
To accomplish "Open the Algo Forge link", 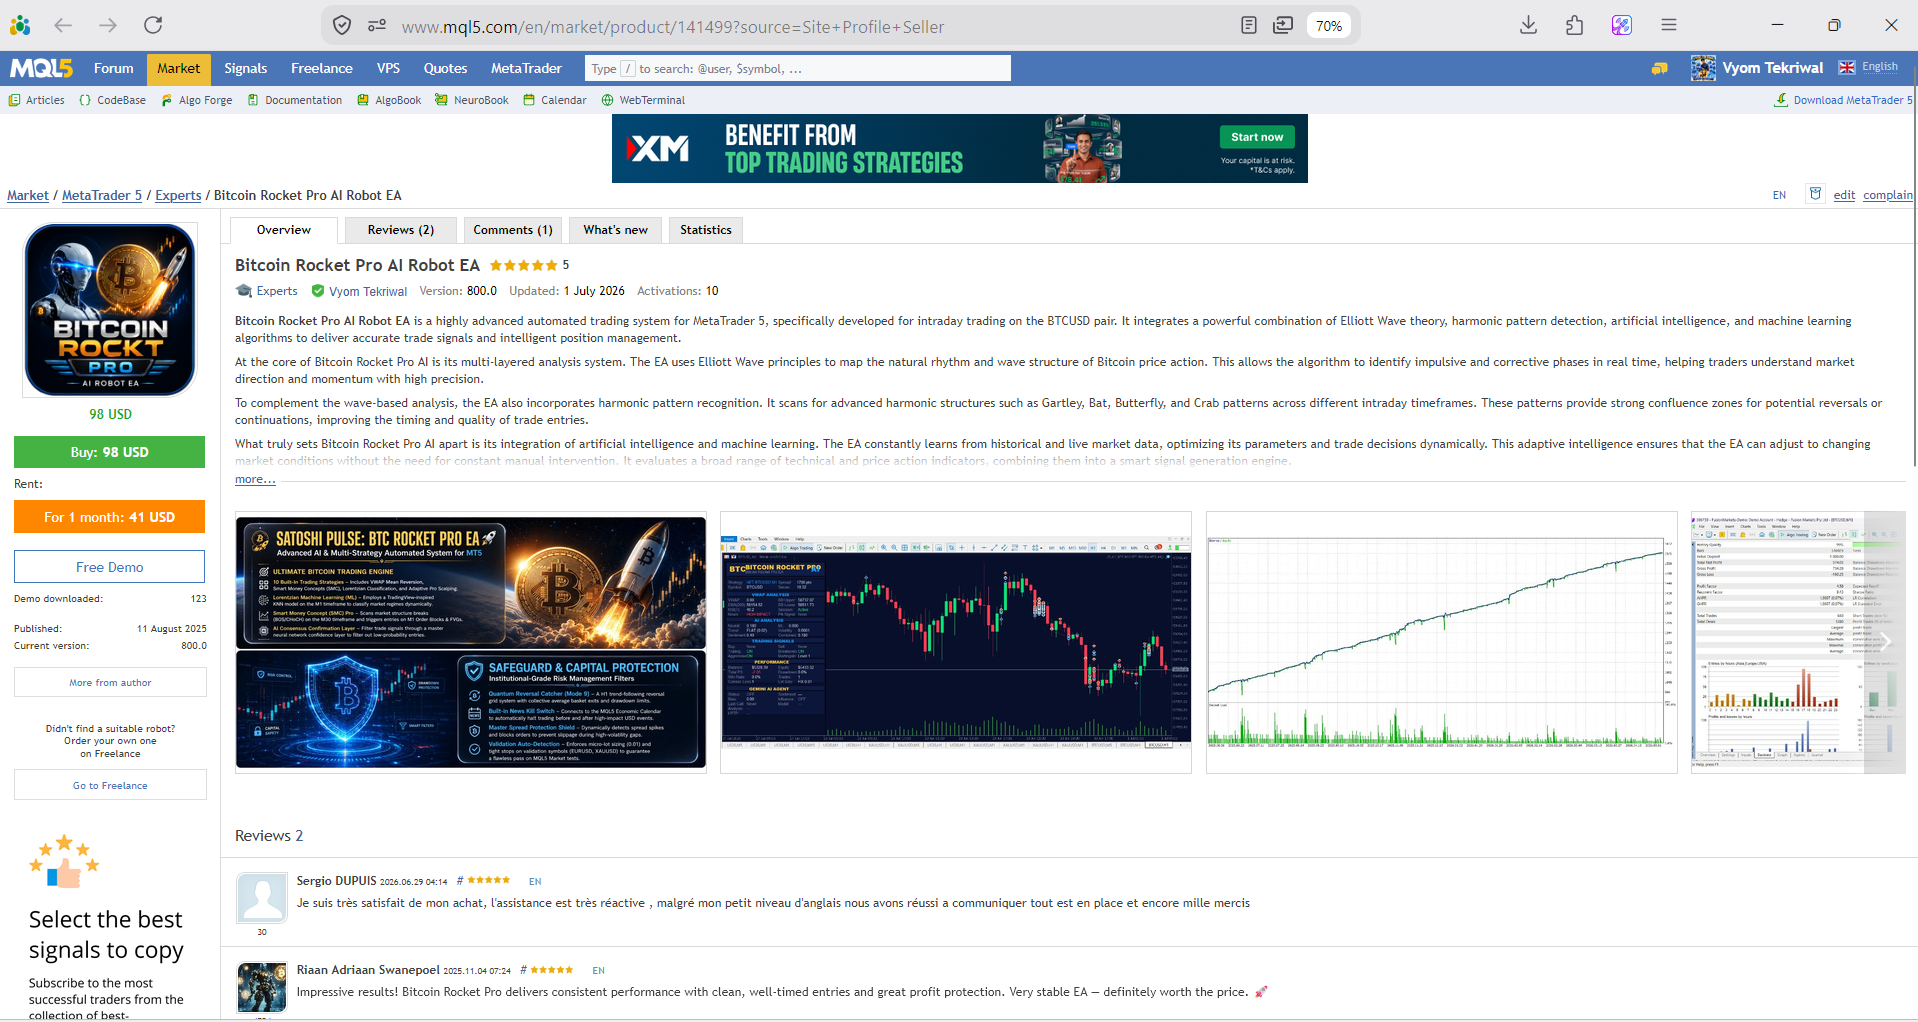I will tap(197, 100).
